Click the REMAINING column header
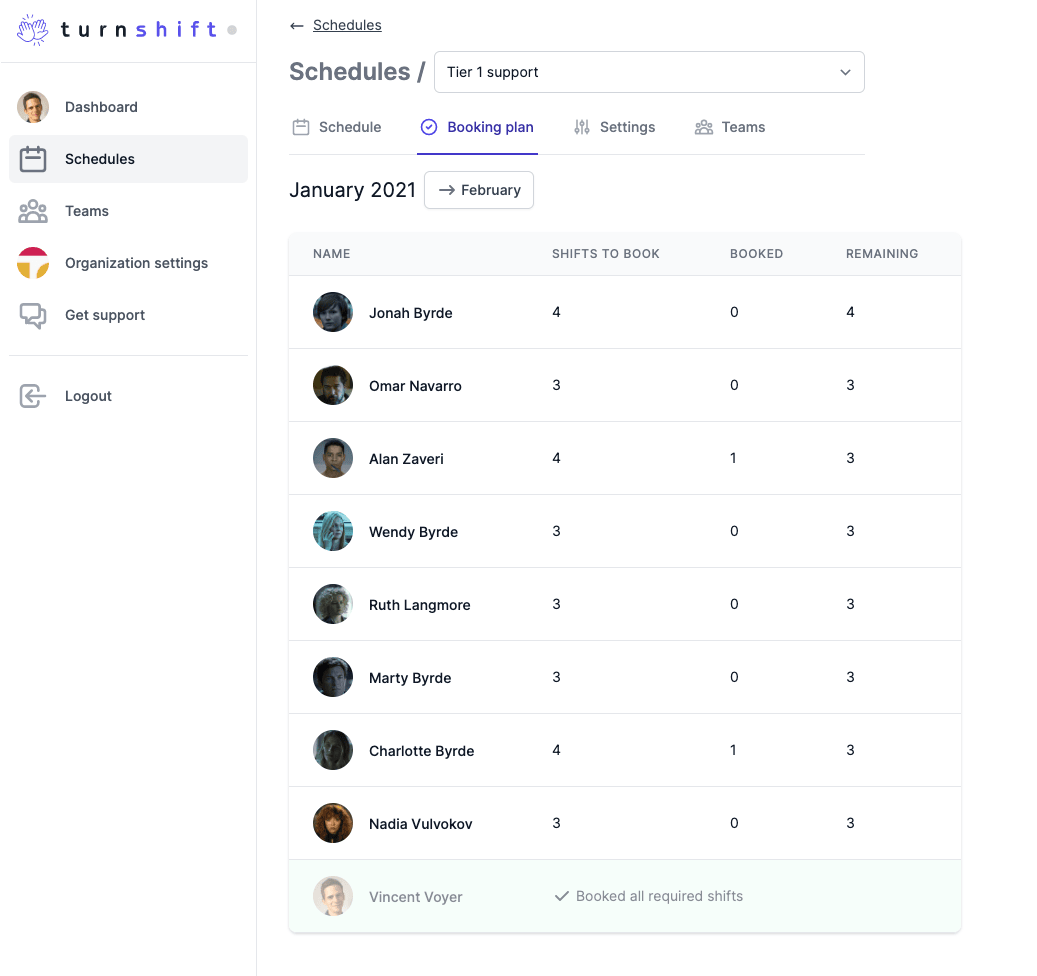 coord(882,254)
